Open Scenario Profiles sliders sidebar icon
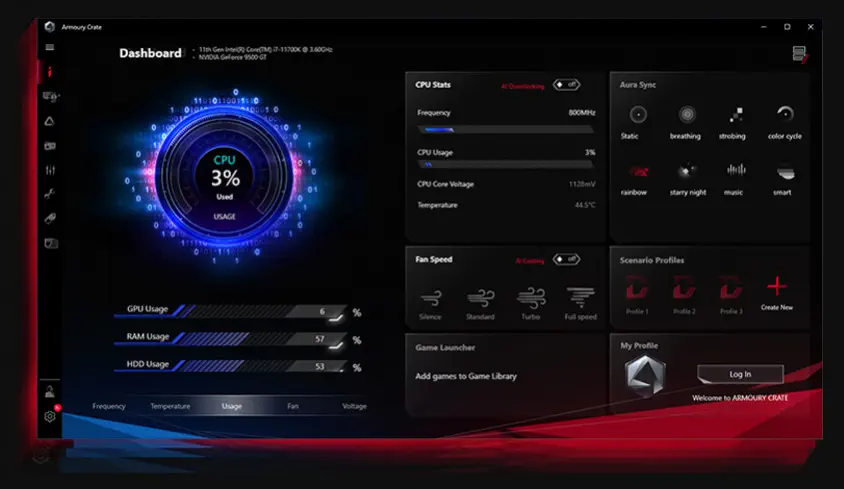The width and height of the screenshot is (844, 489). click(50, 170)
